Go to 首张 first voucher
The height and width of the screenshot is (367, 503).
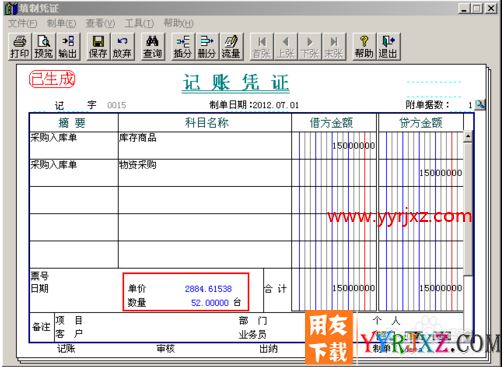coord(262,46)
